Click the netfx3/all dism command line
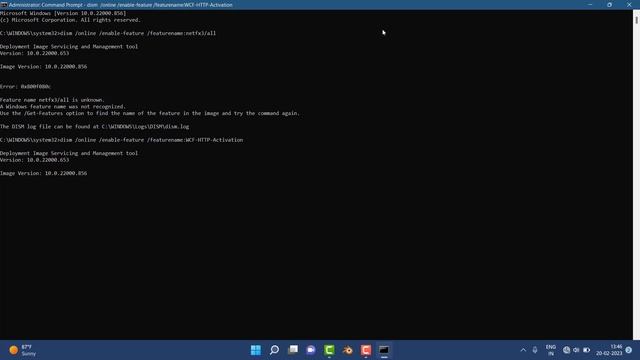This screenshot has height=360, width=640. [108, 33]
